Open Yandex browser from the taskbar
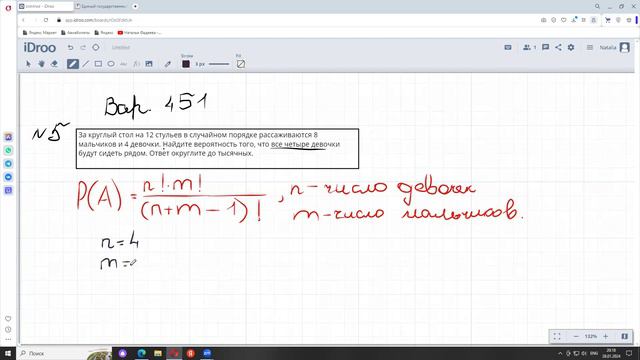This screenshot has width=640, height=360. 191,353
